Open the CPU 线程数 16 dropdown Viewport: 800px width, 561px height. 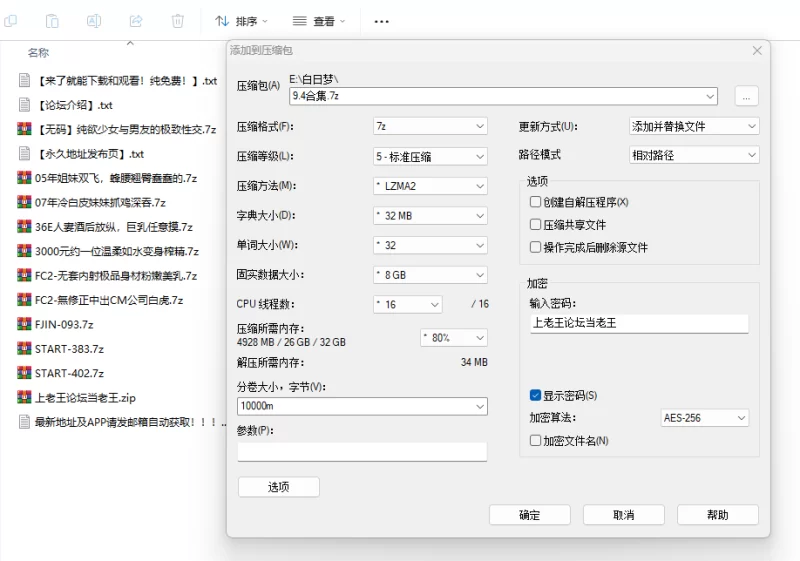pos(408,304)
